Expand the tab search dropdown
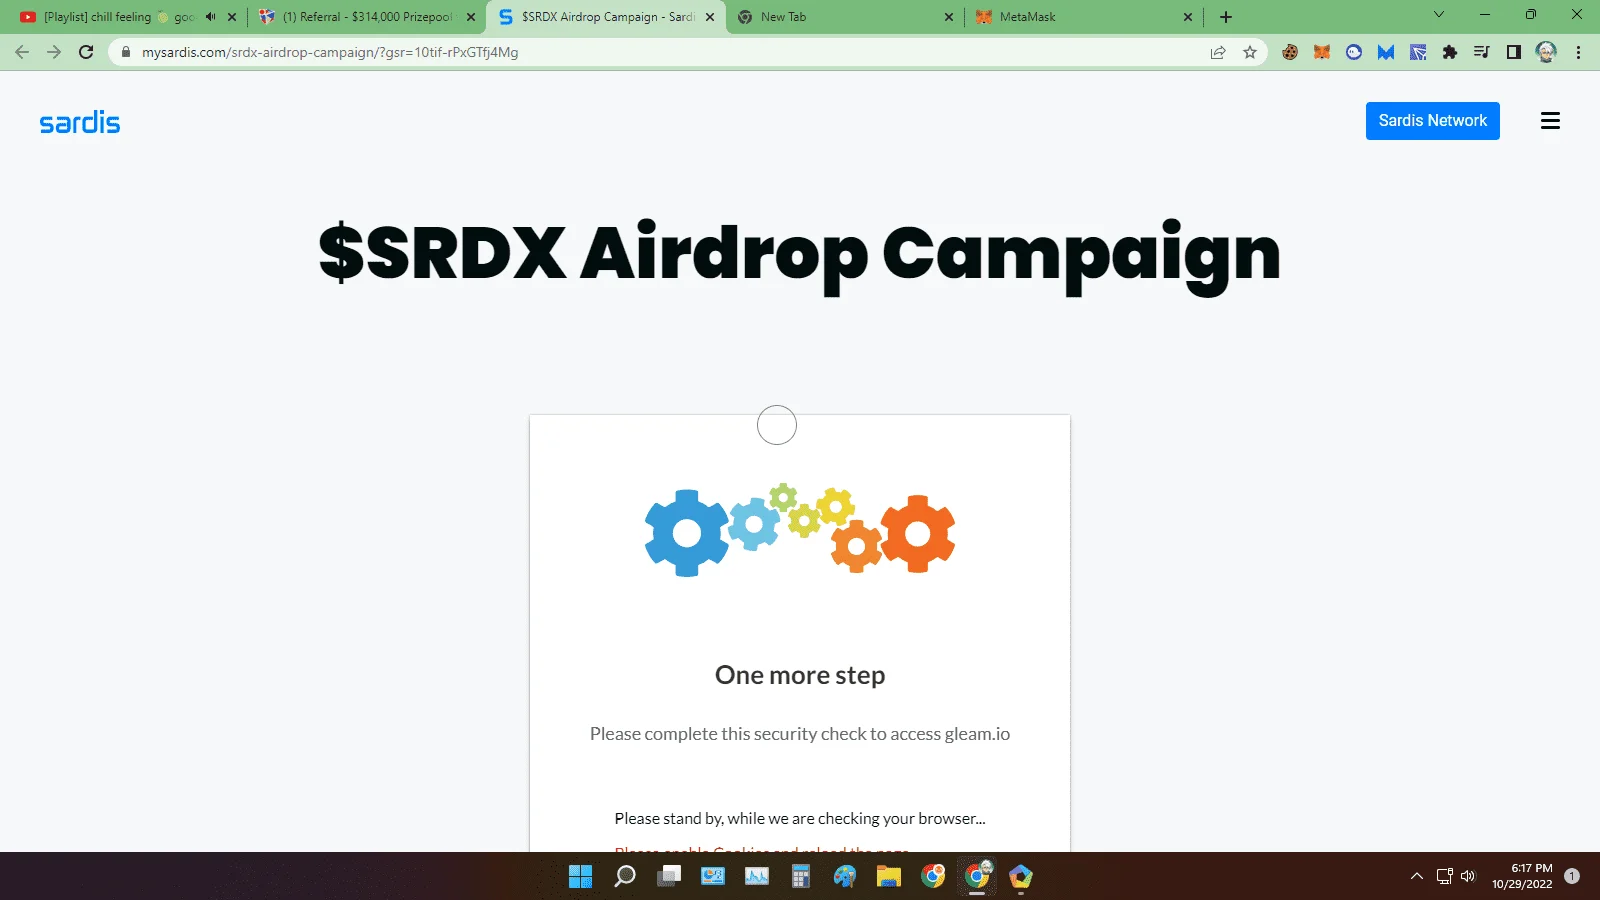1600x900 pixels. pos(1439,15)
